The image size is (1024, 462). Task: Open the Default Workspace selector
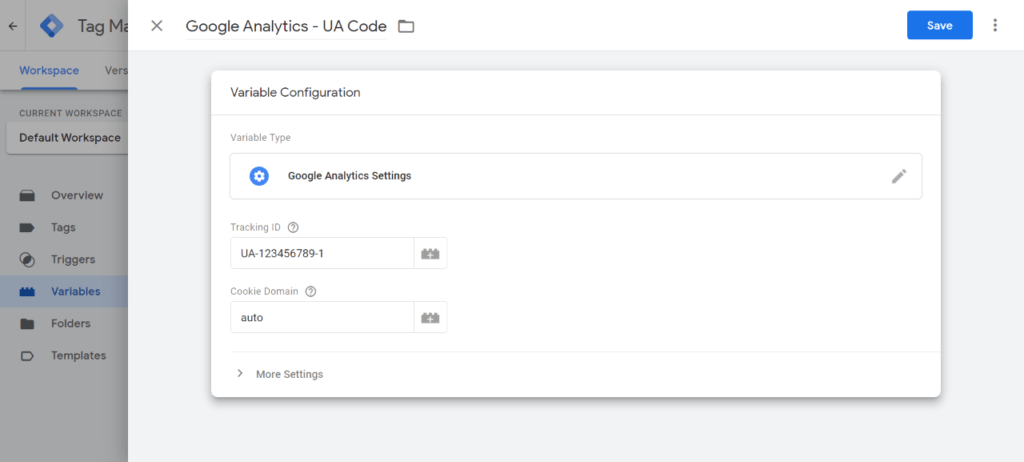click(x=67, y=138)
